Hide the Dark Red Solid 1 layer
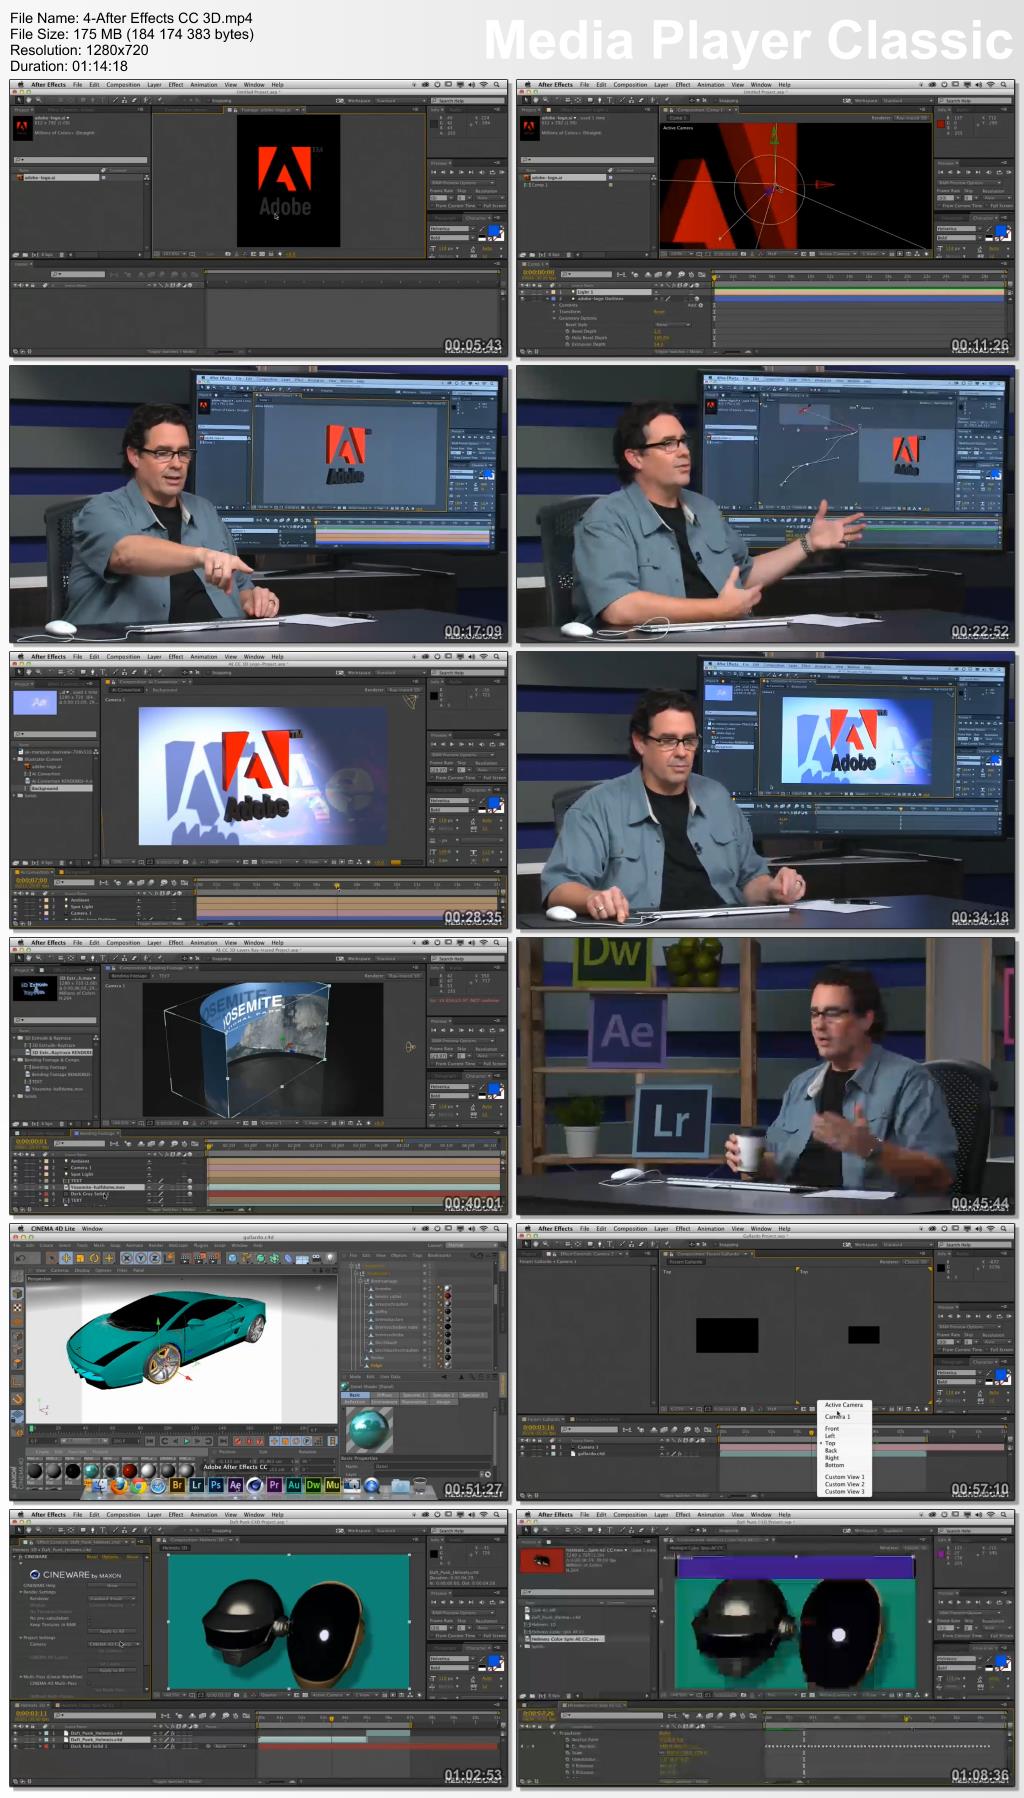This screenshot has width=1024, height=1798. [16, 1746]
